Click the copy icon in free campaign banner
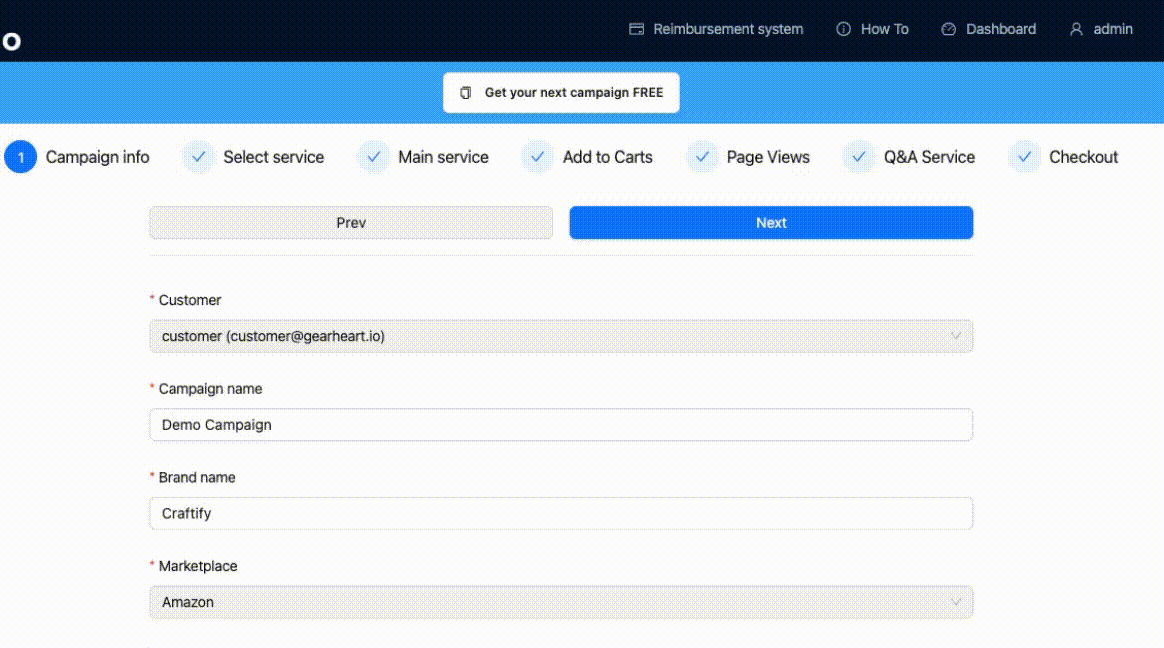Screen dimensions: 1164x648 (465, 93)
